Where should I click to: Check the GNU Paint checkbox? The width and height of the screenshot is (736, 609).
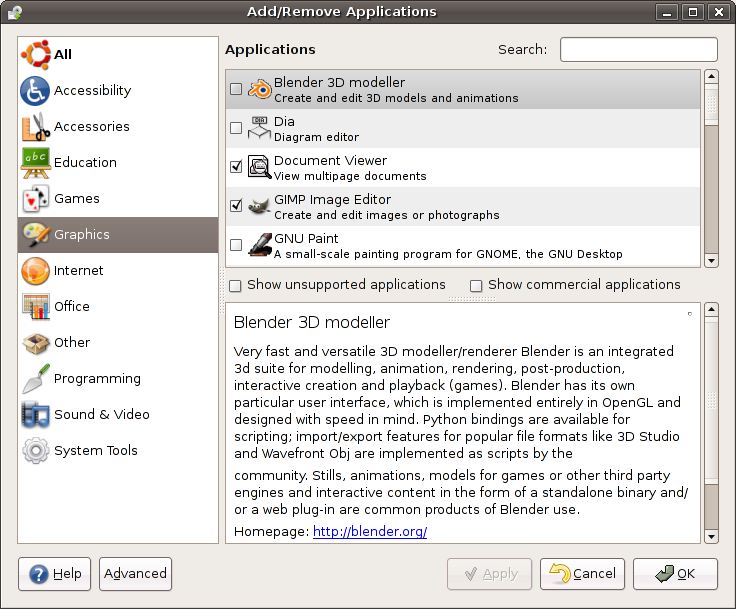tap(236, 245)
